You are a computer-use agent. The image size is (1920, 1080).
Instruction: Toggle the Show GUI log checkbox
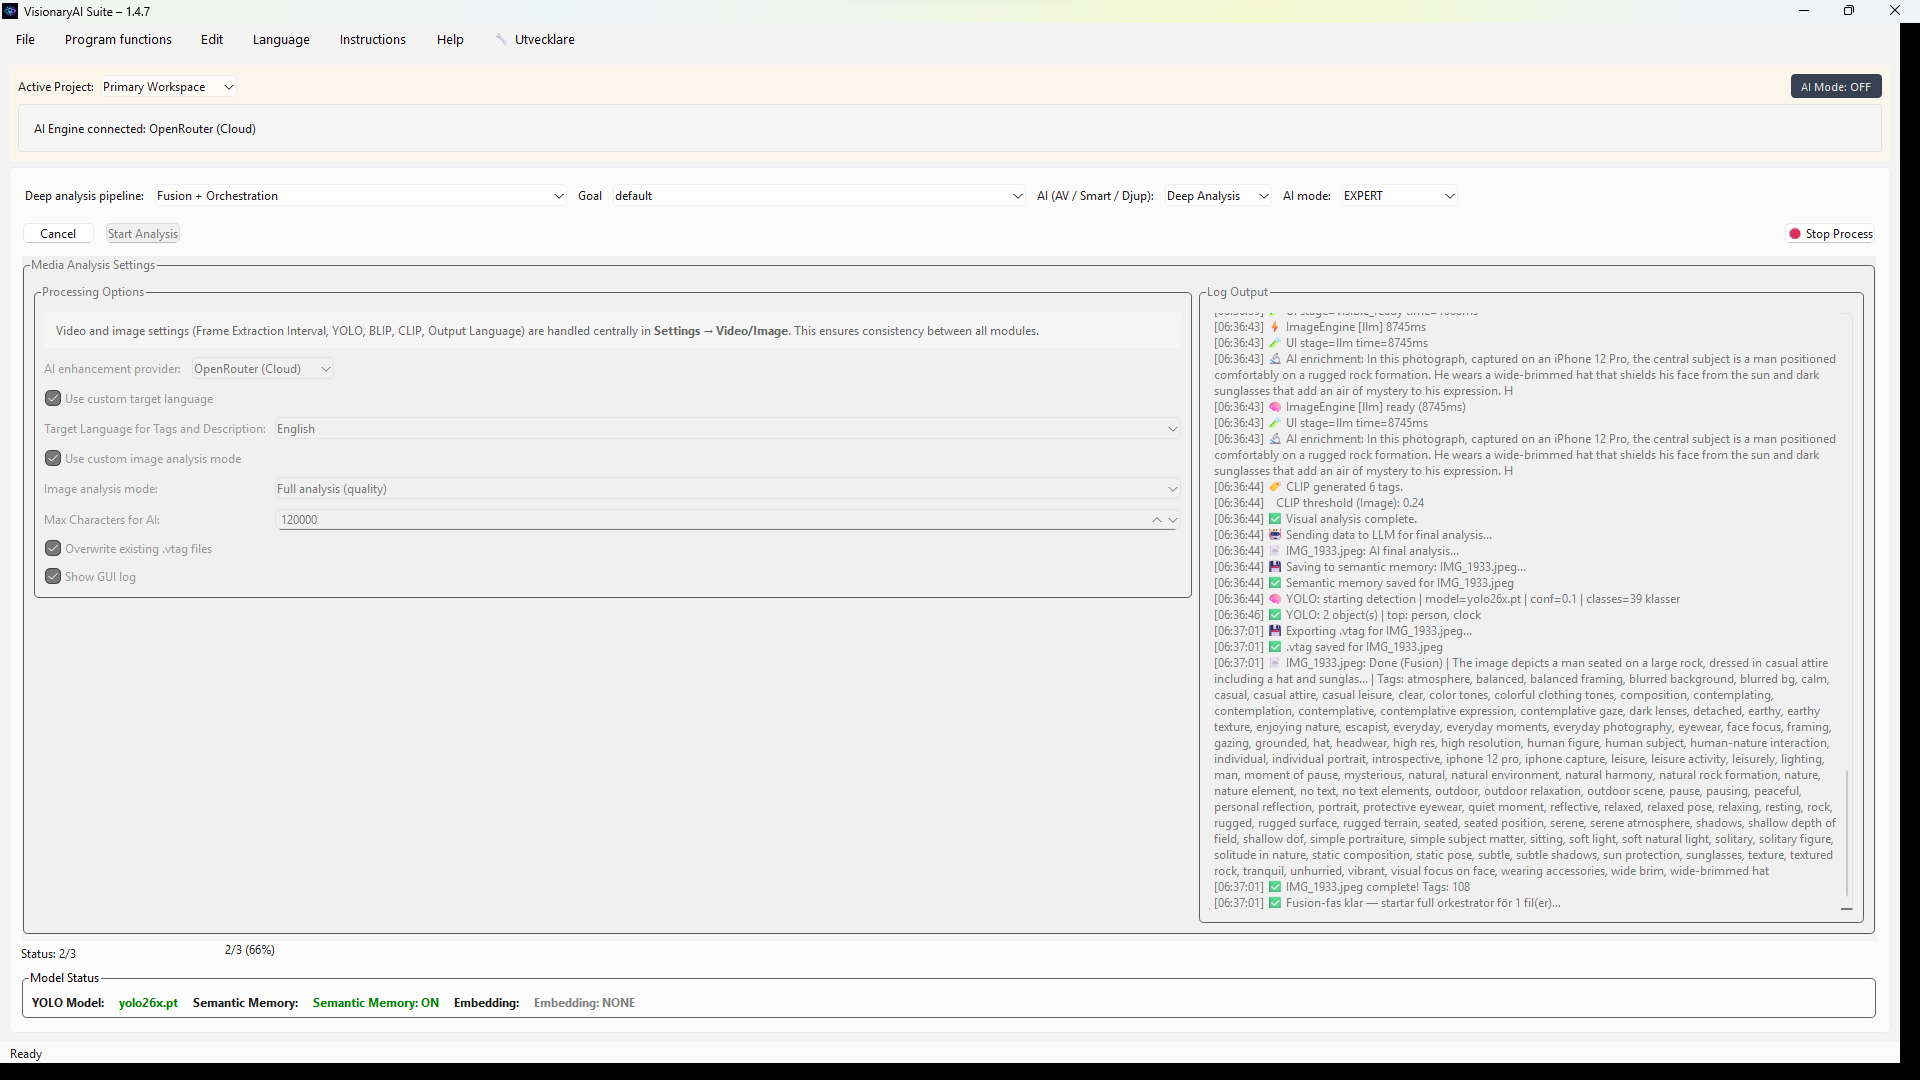click(53, 577)
